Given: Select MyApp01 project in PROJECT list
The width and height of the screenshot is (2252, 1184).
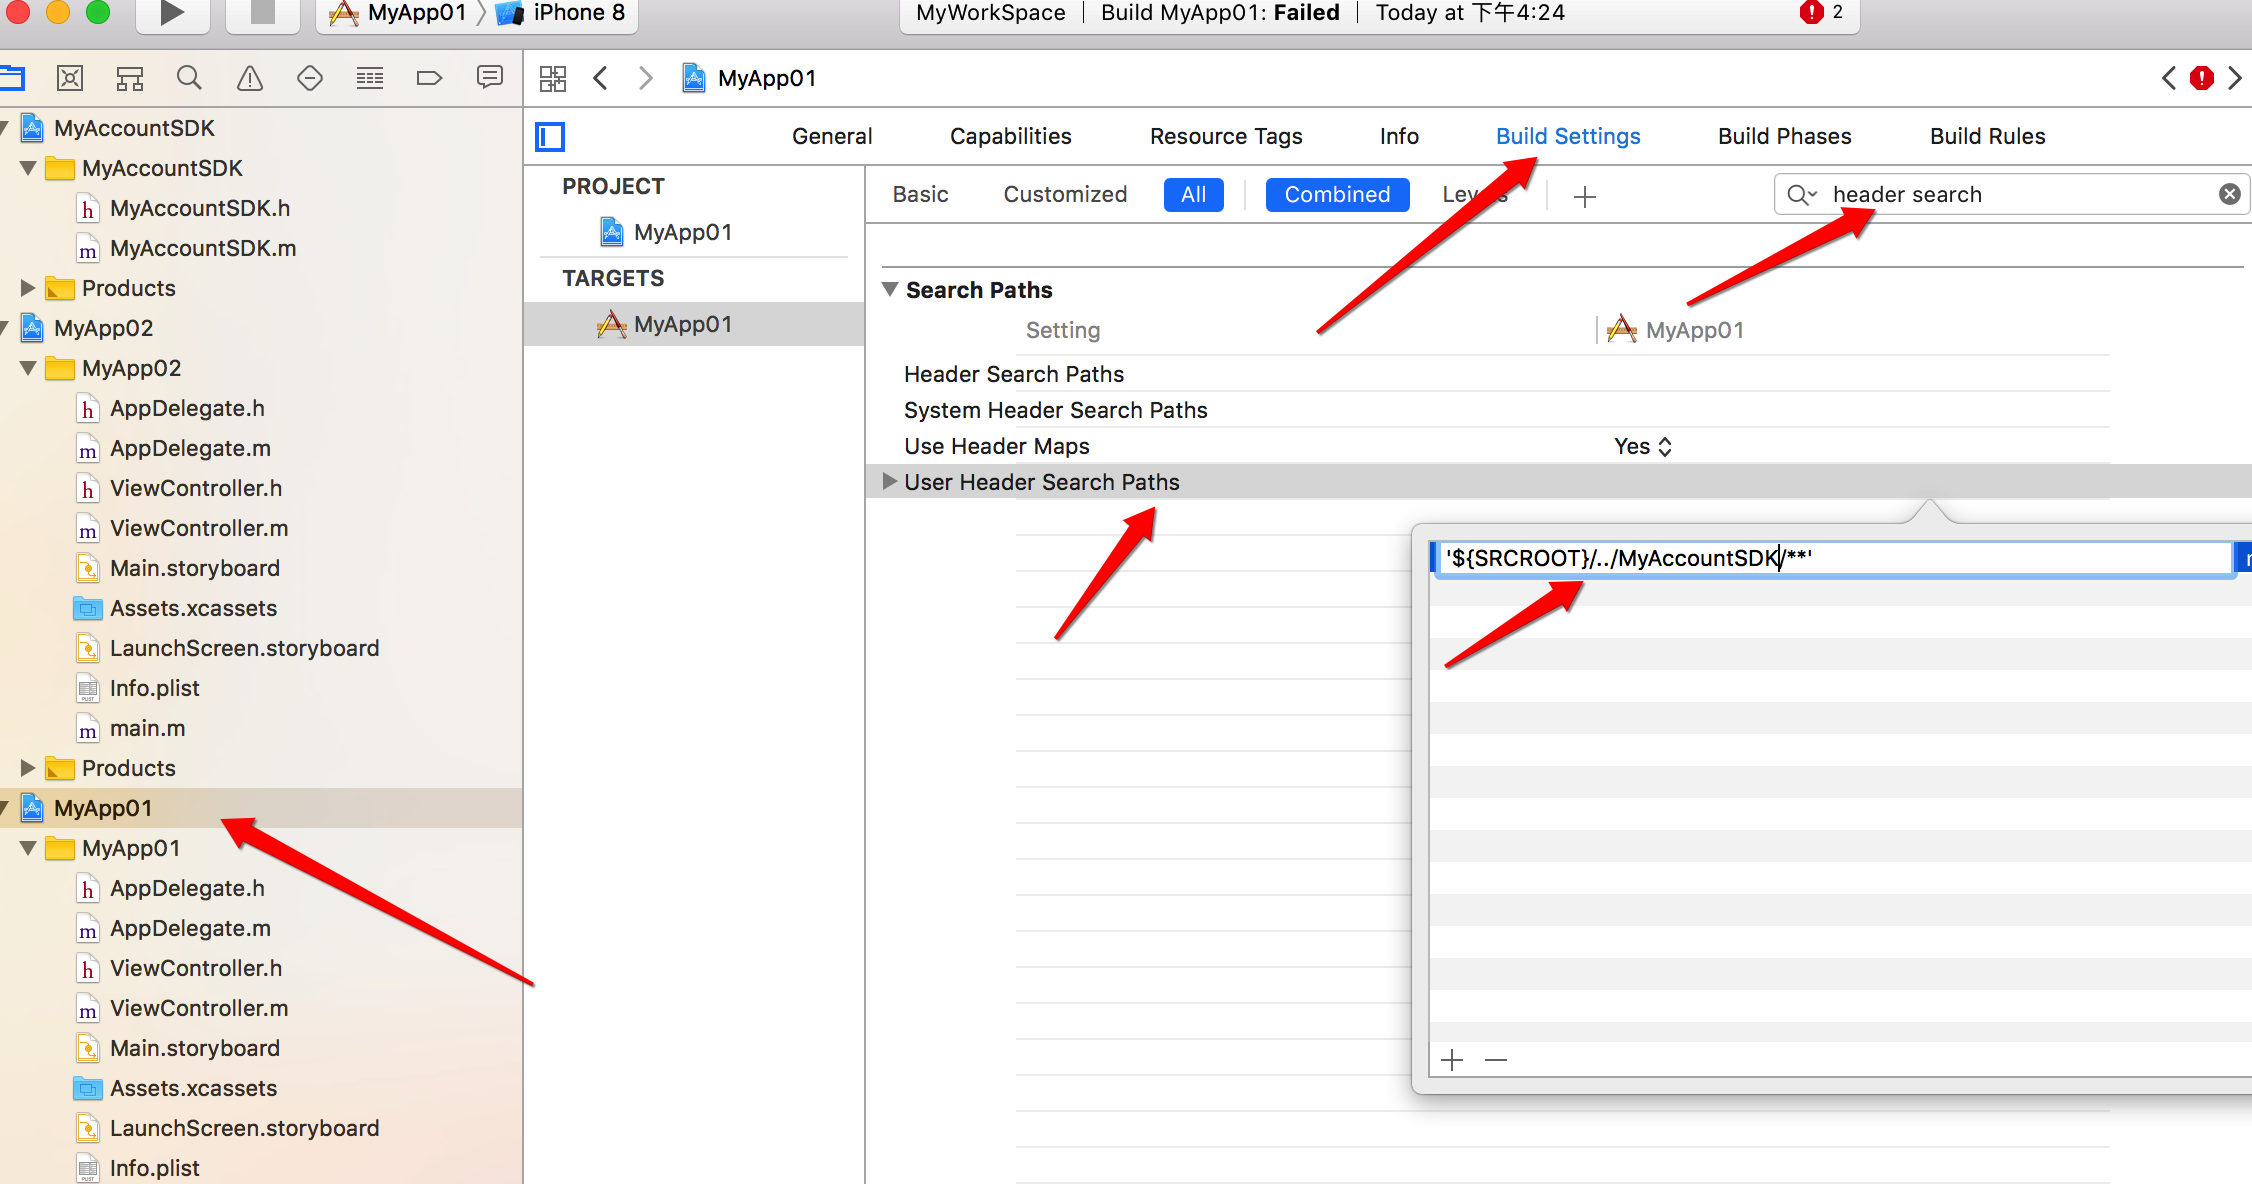Looking at the screenshot, I should (683, 232).
